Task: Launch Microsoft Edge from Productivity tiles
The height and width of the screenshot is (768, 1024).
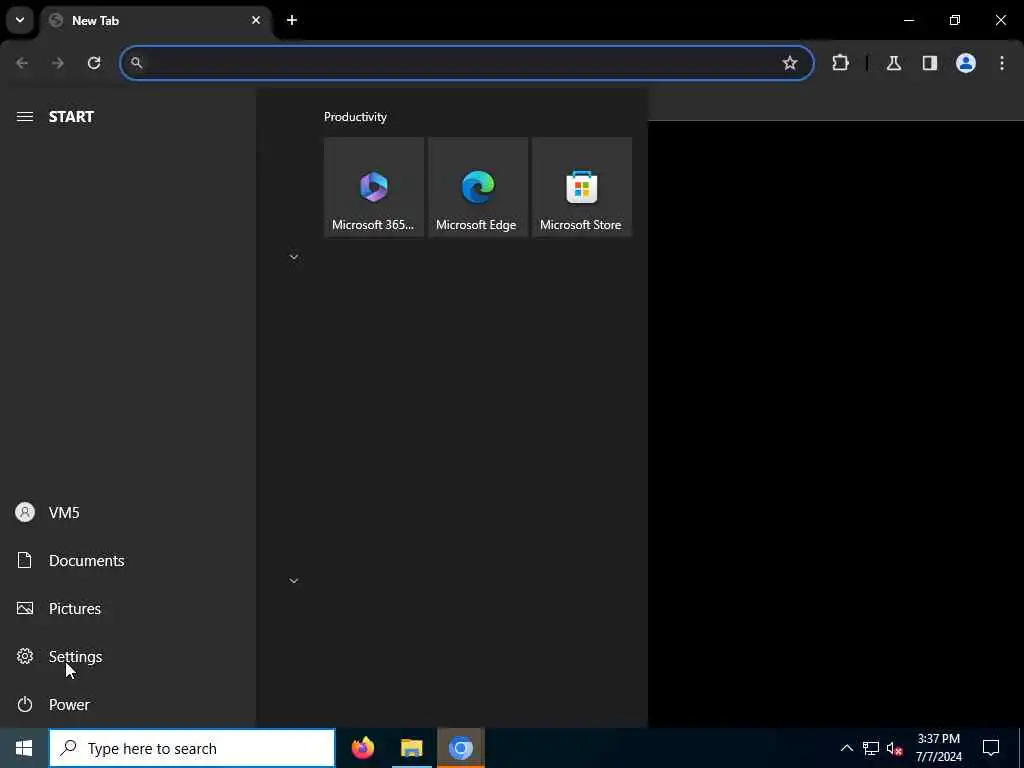Action: [478, 187]
